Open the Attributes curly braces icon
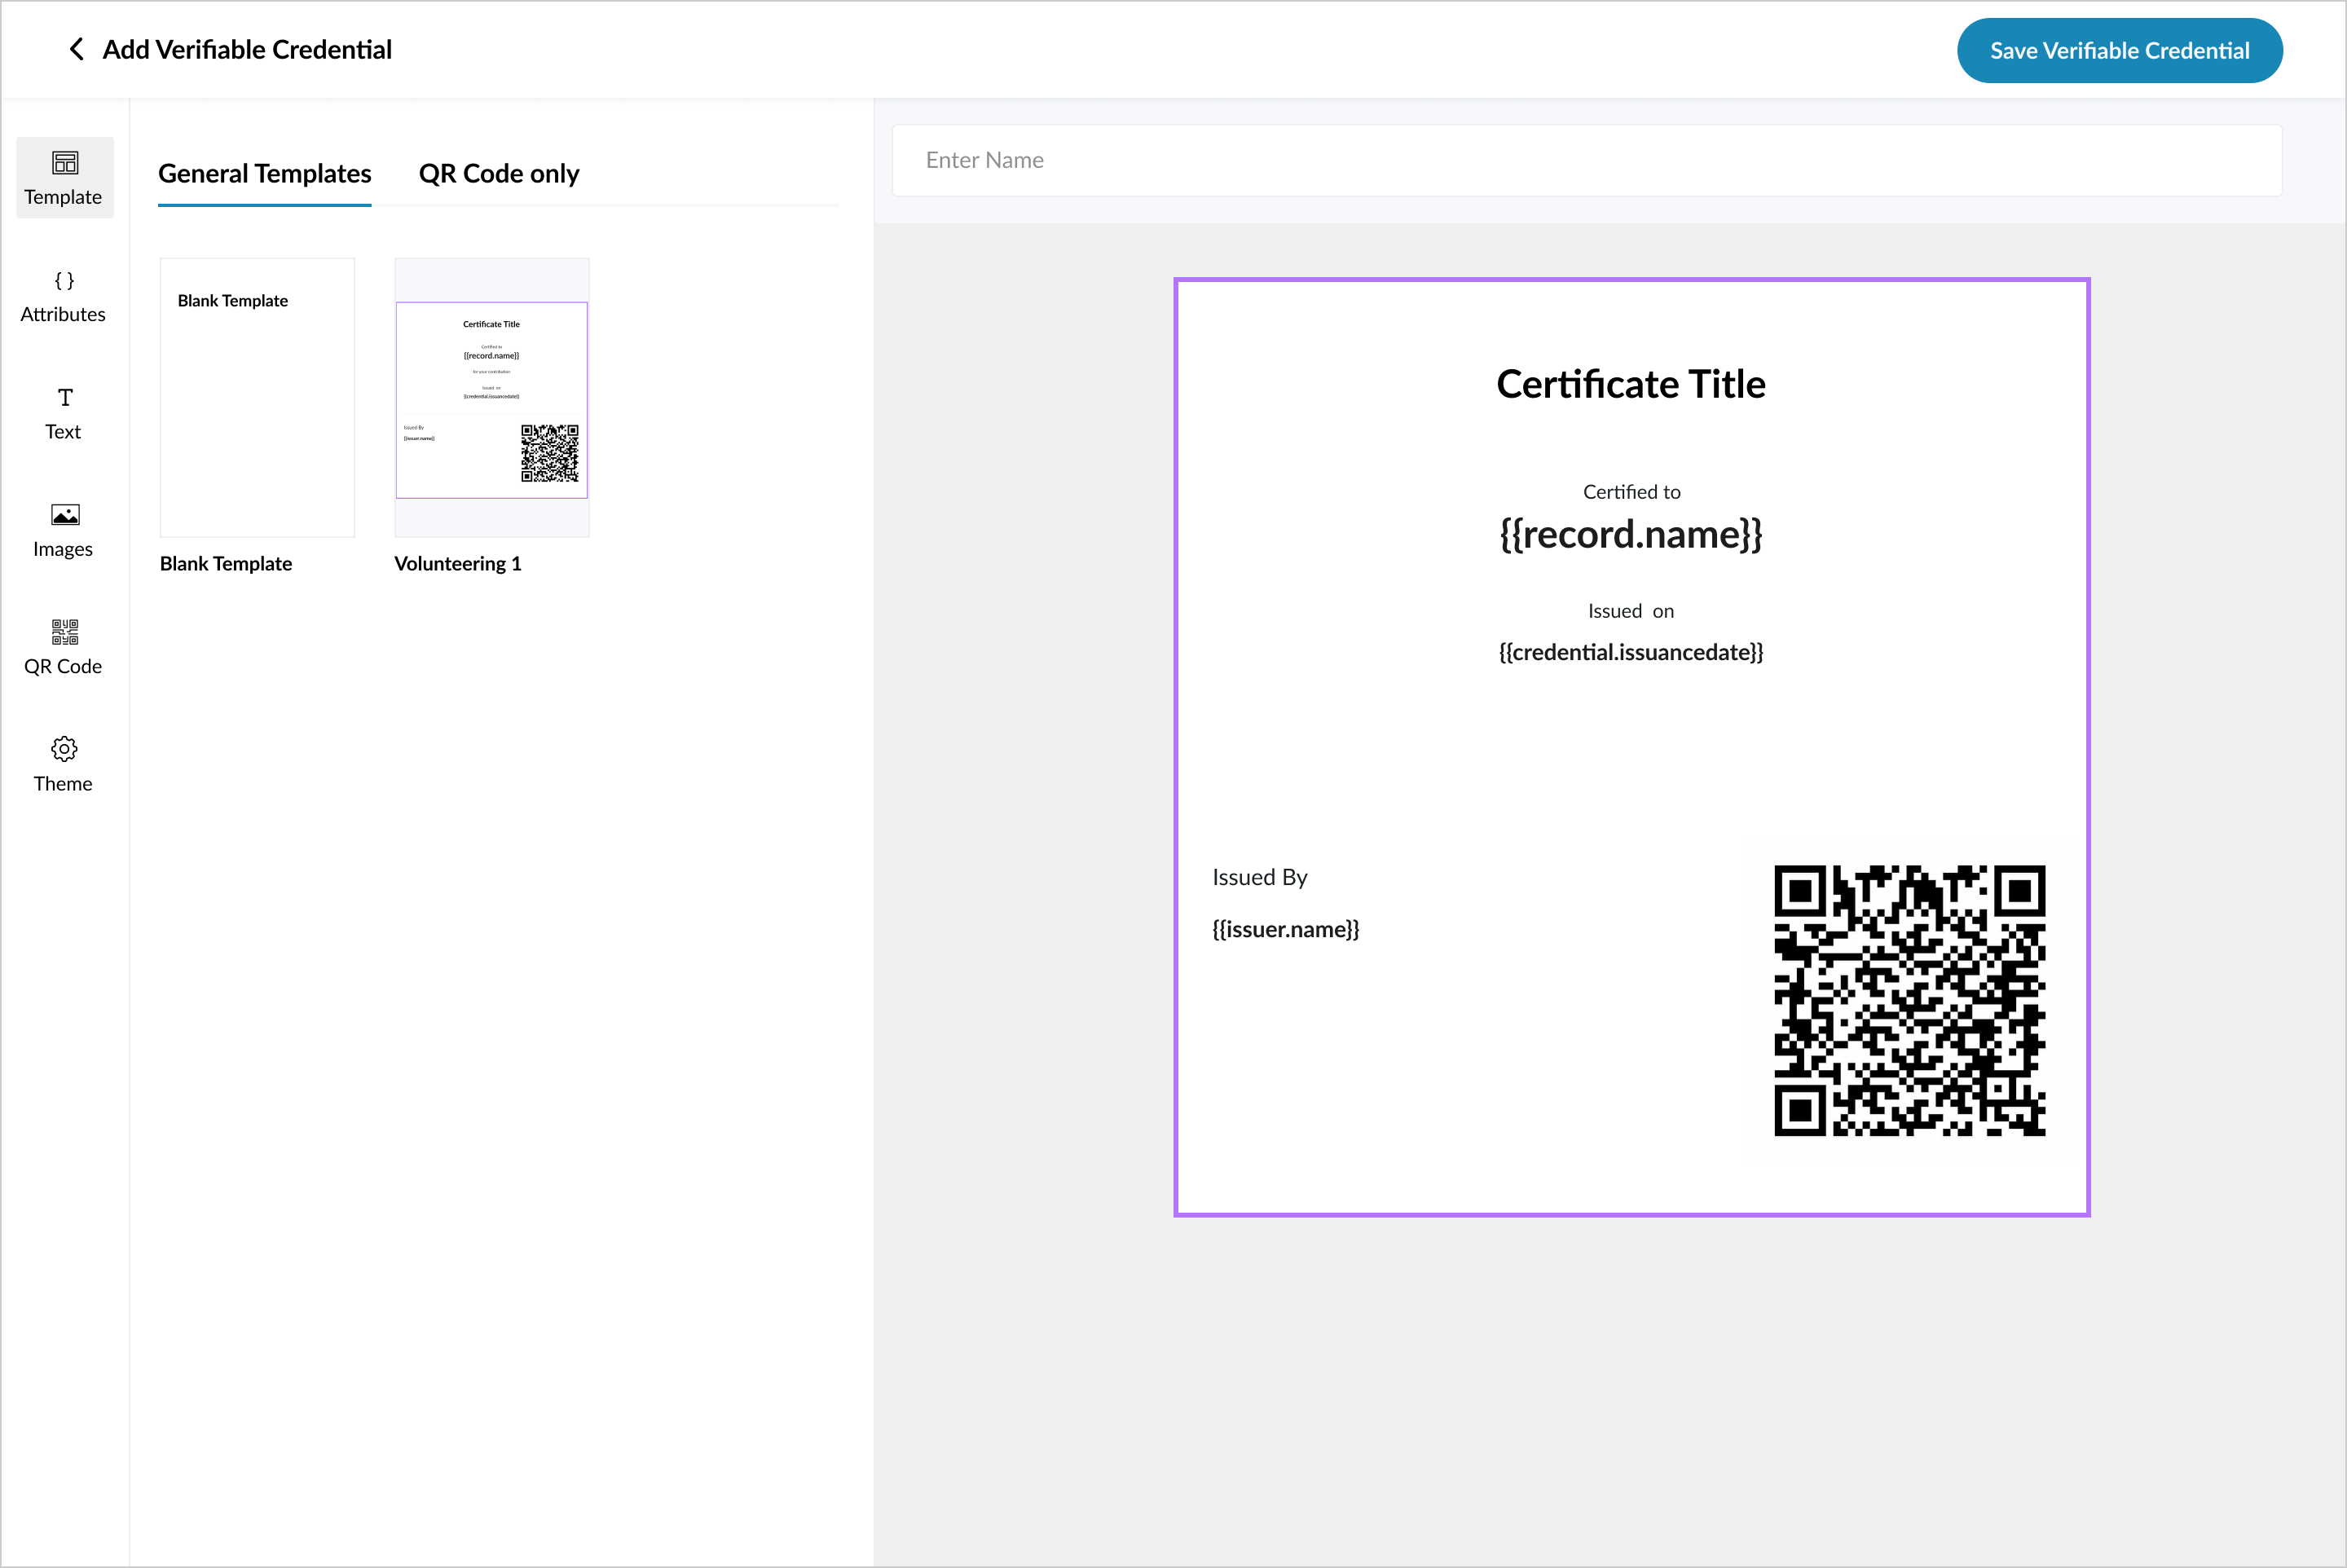The width and height of the screenshot is (2347, 1568). 65,281
